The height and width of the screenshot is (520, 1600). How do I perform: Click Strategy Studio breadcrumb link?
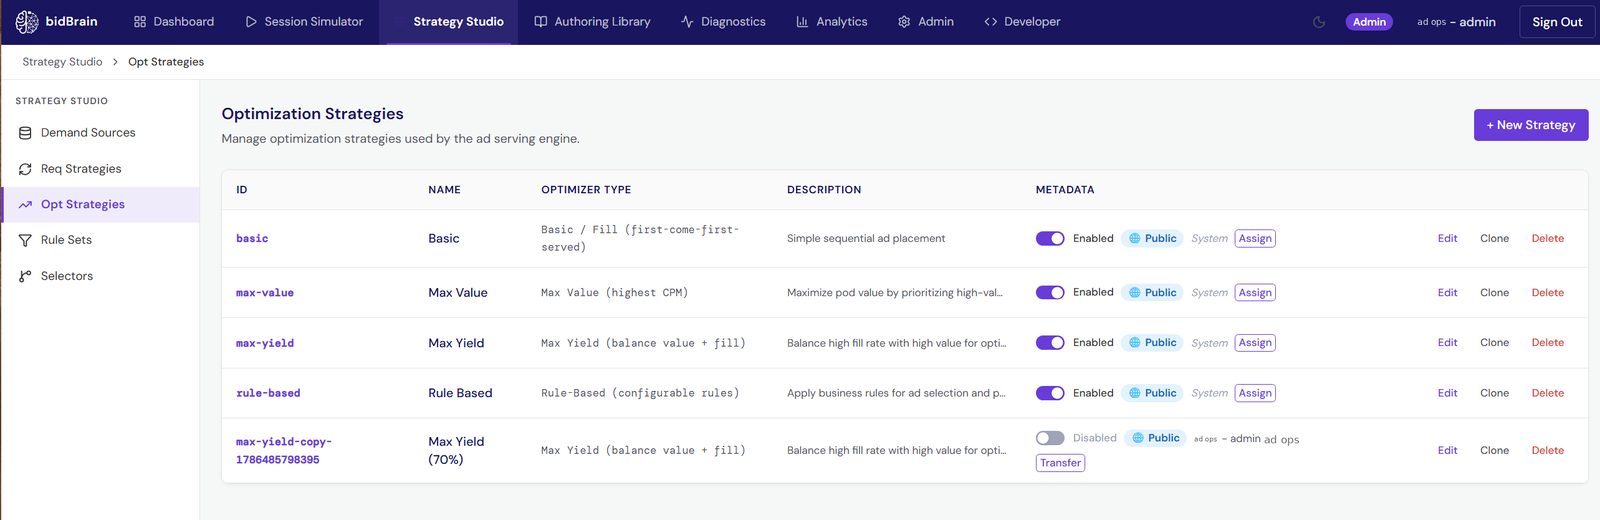point(62,62)
